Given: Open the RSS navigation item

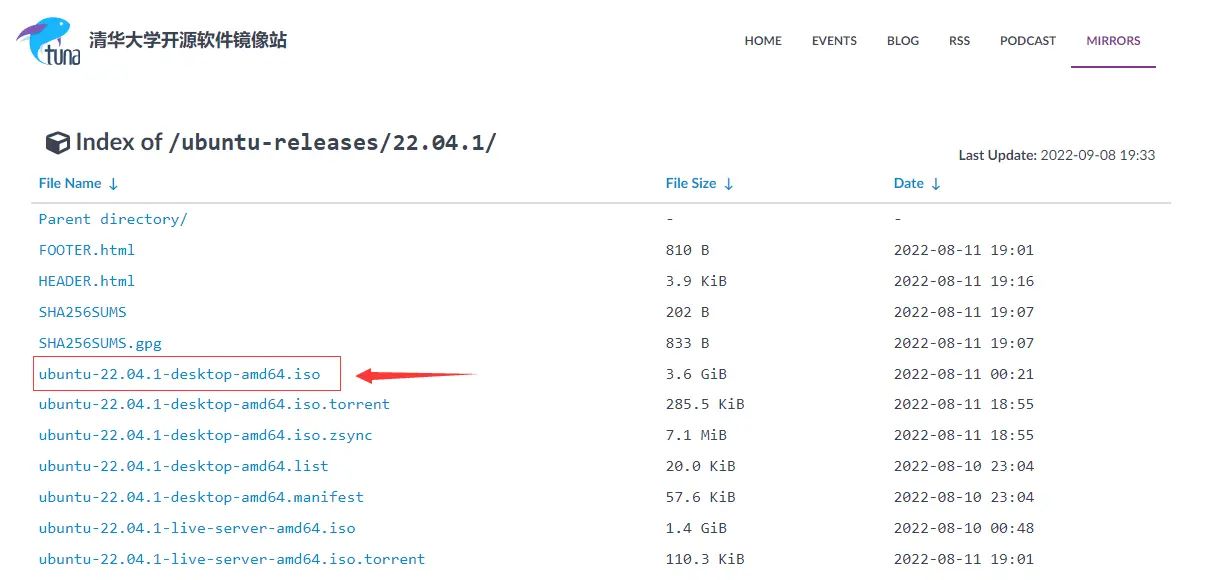Looking at the screenshot, I should tap(959, 41).
